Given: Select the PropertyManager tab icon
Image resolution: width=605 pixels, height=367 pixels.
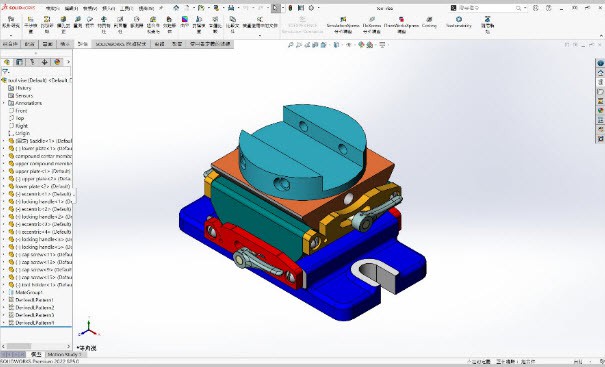Looking at the screenshot, I should tap(19, 62).
